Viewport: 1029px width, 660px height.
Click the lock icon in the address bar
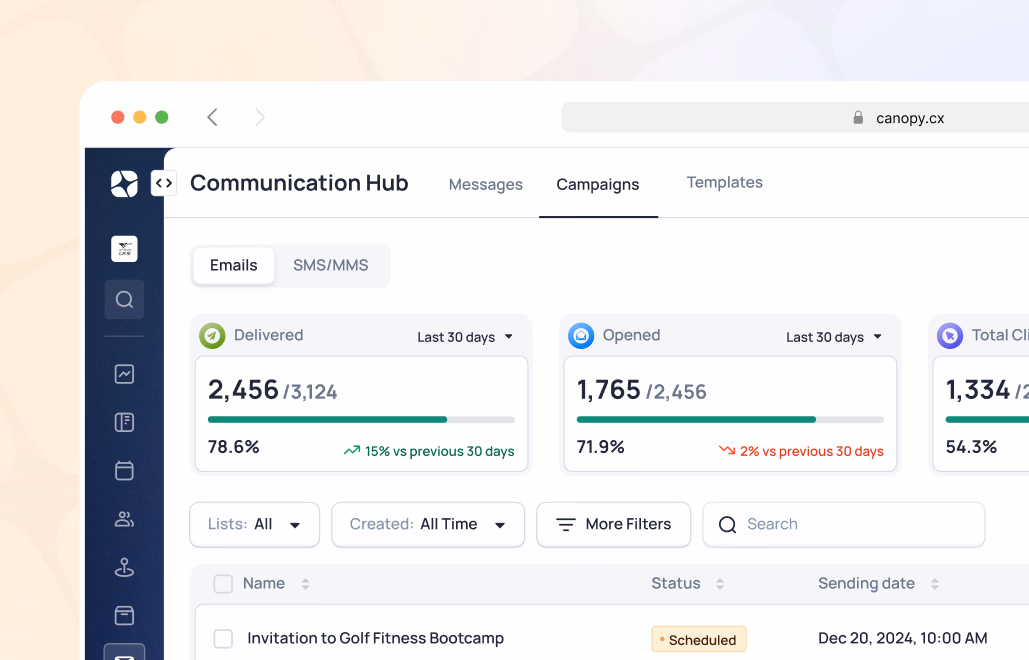(x=858, y=117)
